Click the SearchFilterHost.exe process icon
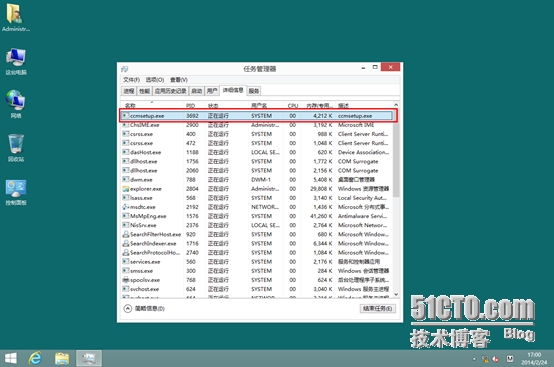Screen dimensions: 554x367 tap(126, 234)
